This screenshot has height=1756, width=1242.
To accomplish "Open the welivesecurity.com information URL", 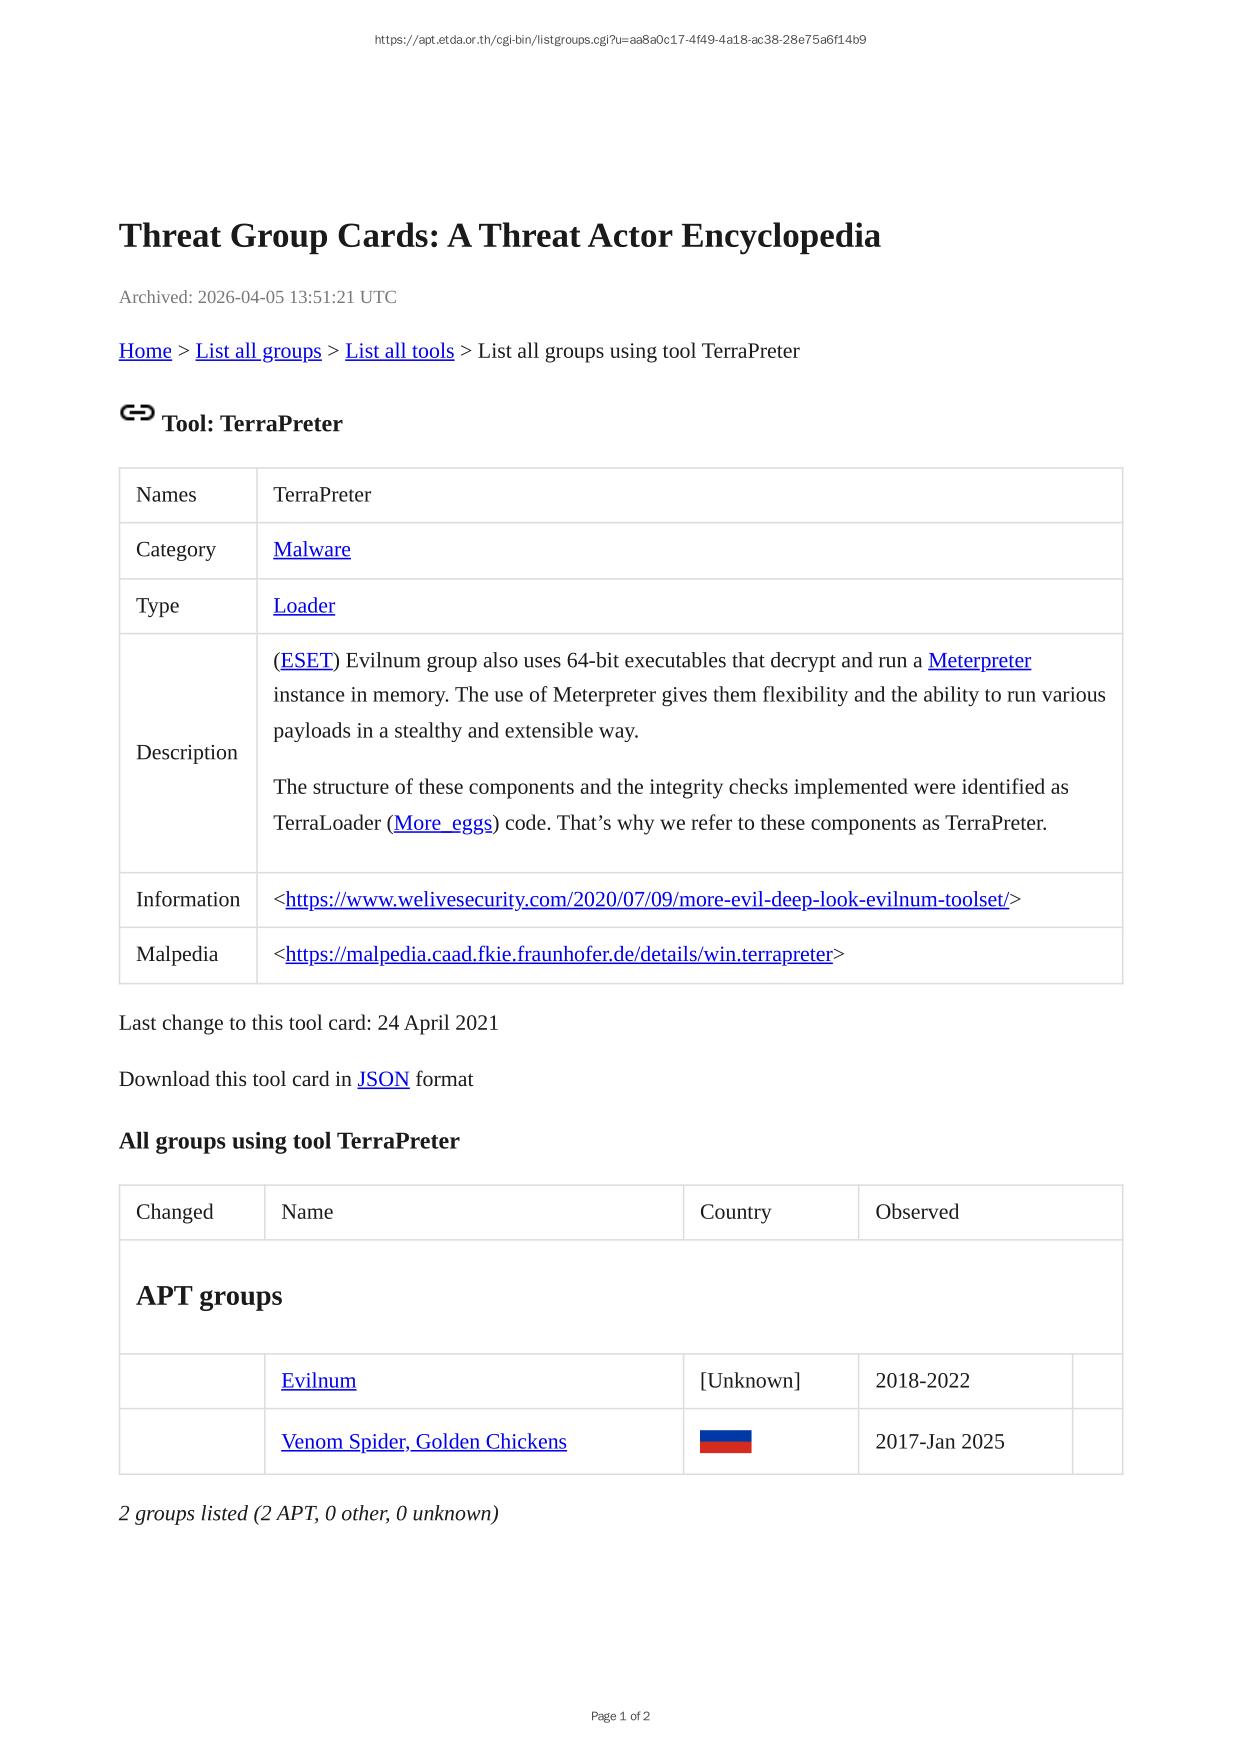I will click(x=647, y=900).
